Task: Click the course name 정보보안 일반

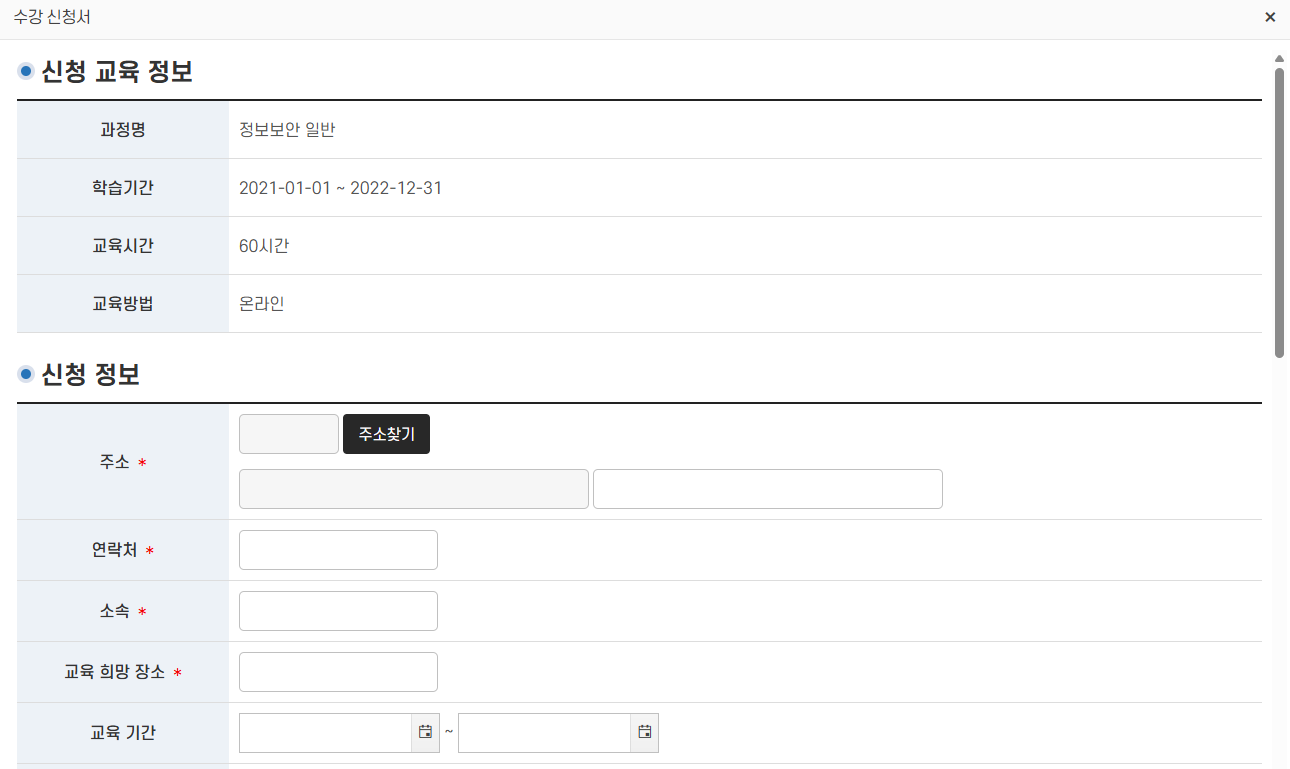Action: (287, 130)
